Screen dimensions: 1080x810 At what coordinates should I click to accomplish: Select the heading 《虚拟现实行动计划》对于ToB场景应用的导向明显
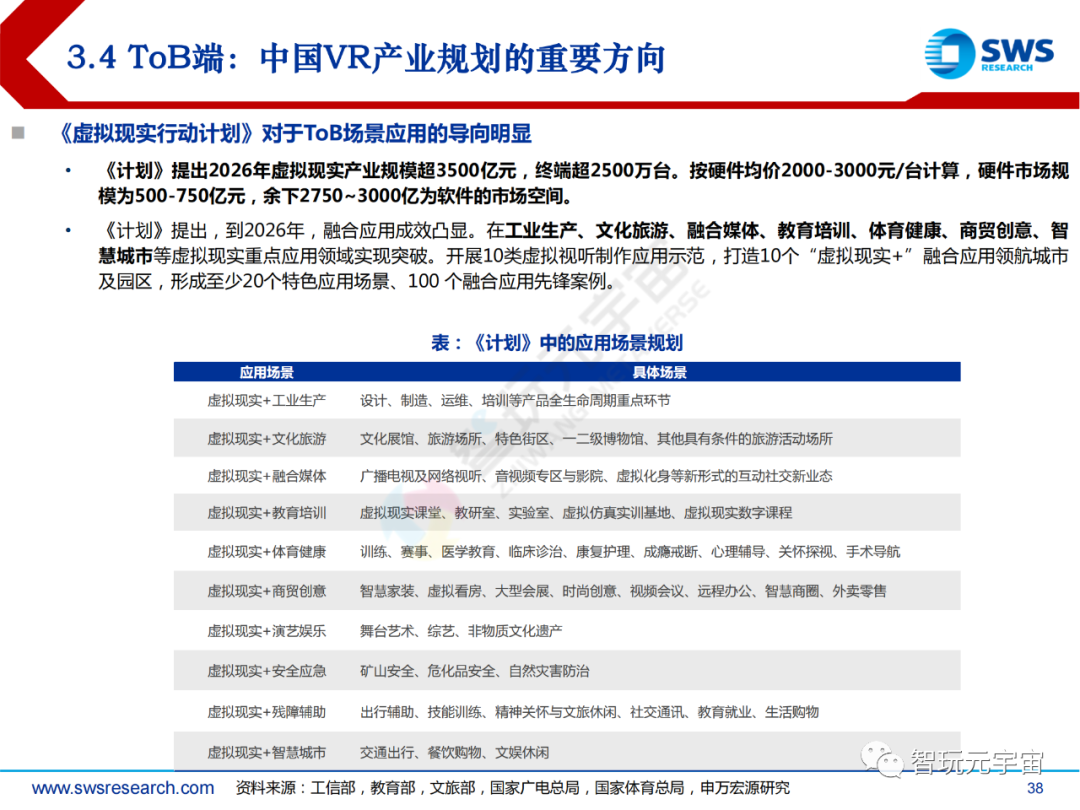(x=294, y=133)
